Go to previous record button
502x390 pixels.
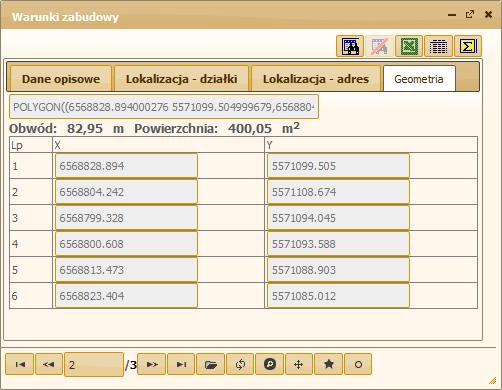point(49,364)
